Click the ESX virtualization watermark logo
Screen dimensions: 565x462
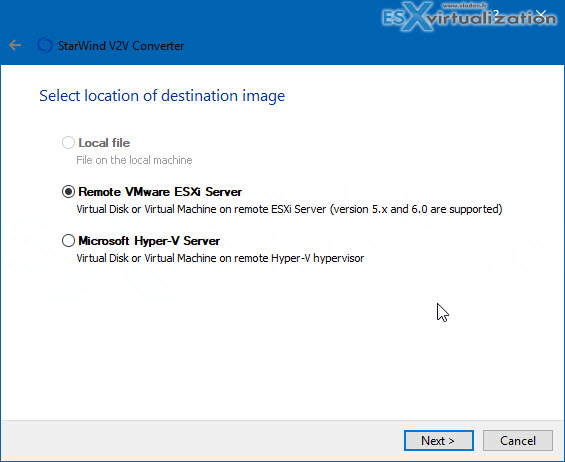point(469,17)
